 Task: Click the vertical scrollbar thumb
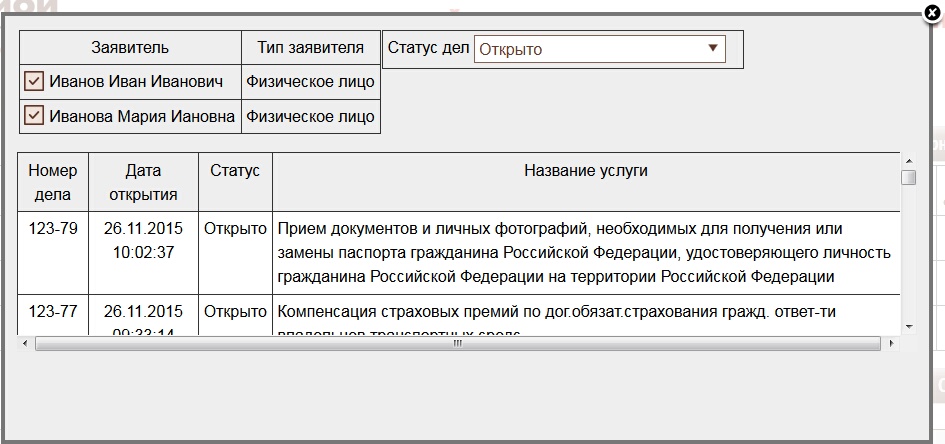(908, 178)
